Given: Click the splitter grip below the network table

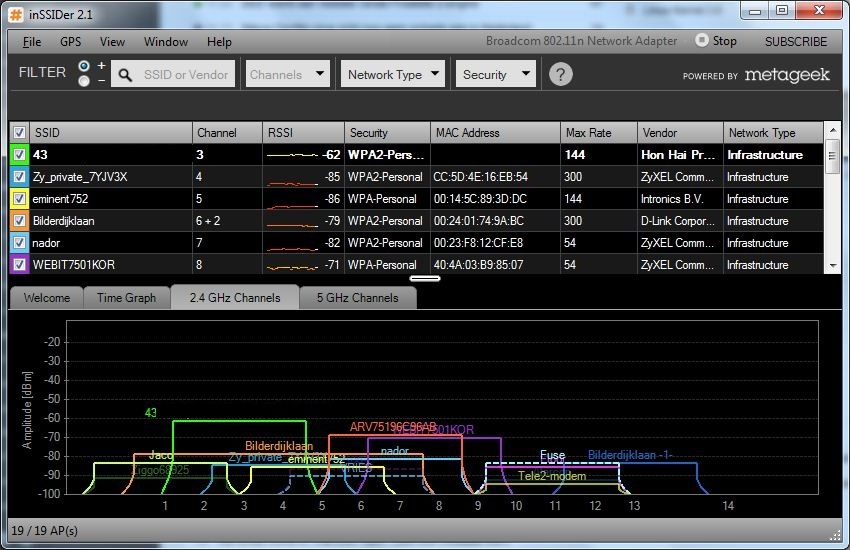Looking at the screenshot, I should [425, 279].
